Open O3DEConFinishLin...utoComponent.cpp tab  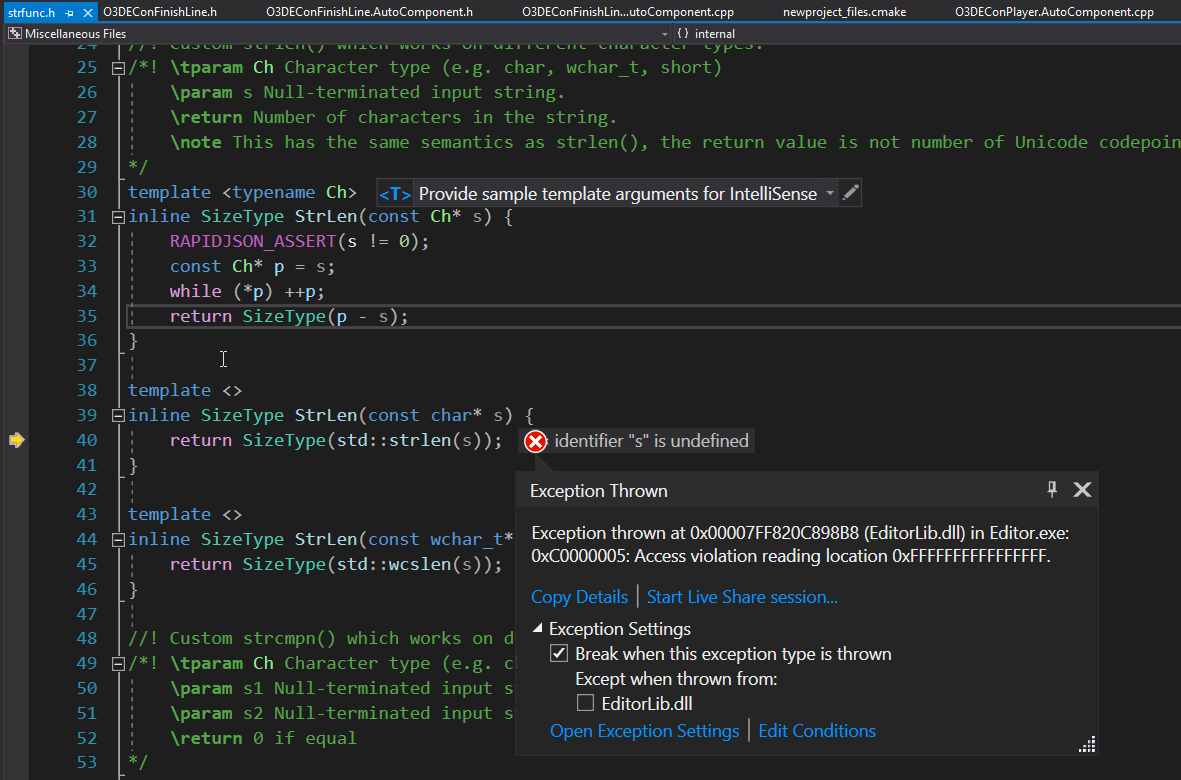tap(627, 12)
